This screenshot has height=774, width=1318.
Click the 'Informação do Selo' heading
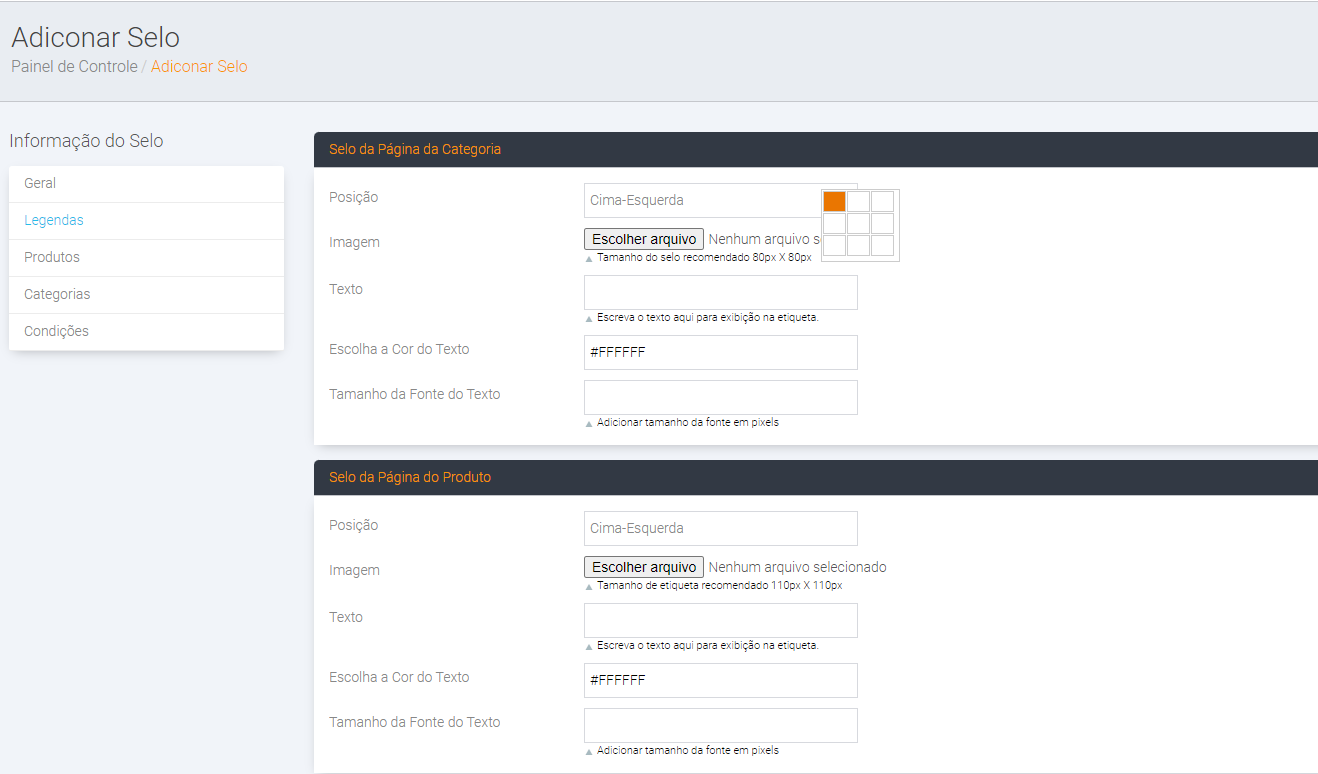click(x=86, y=141)
